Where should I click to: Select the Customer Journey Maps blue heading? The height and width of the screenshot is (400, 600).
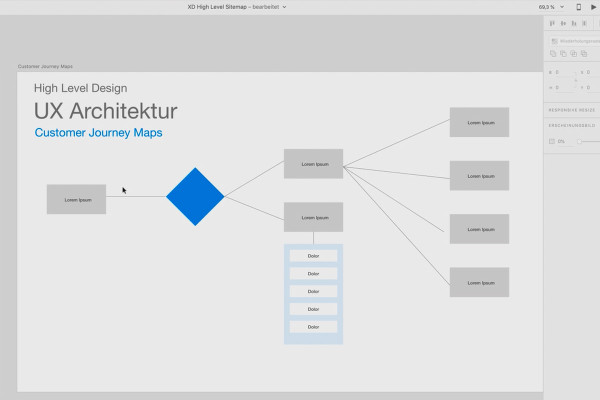pos(98,133)
